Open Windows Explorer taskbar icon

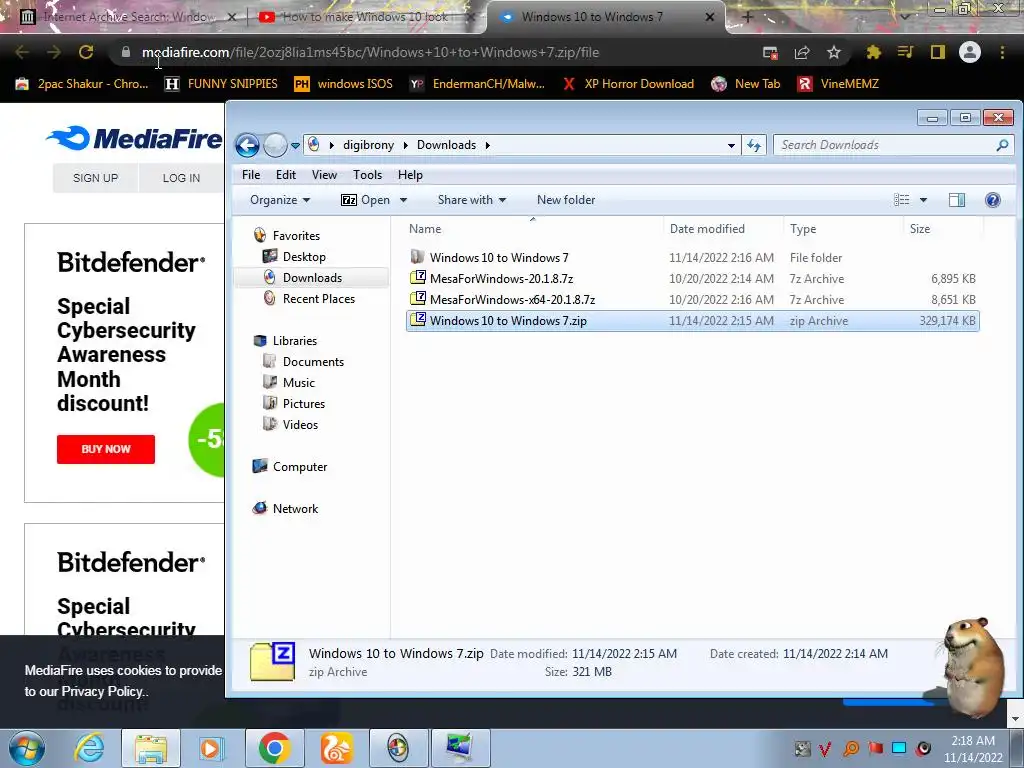coord(150,748)
